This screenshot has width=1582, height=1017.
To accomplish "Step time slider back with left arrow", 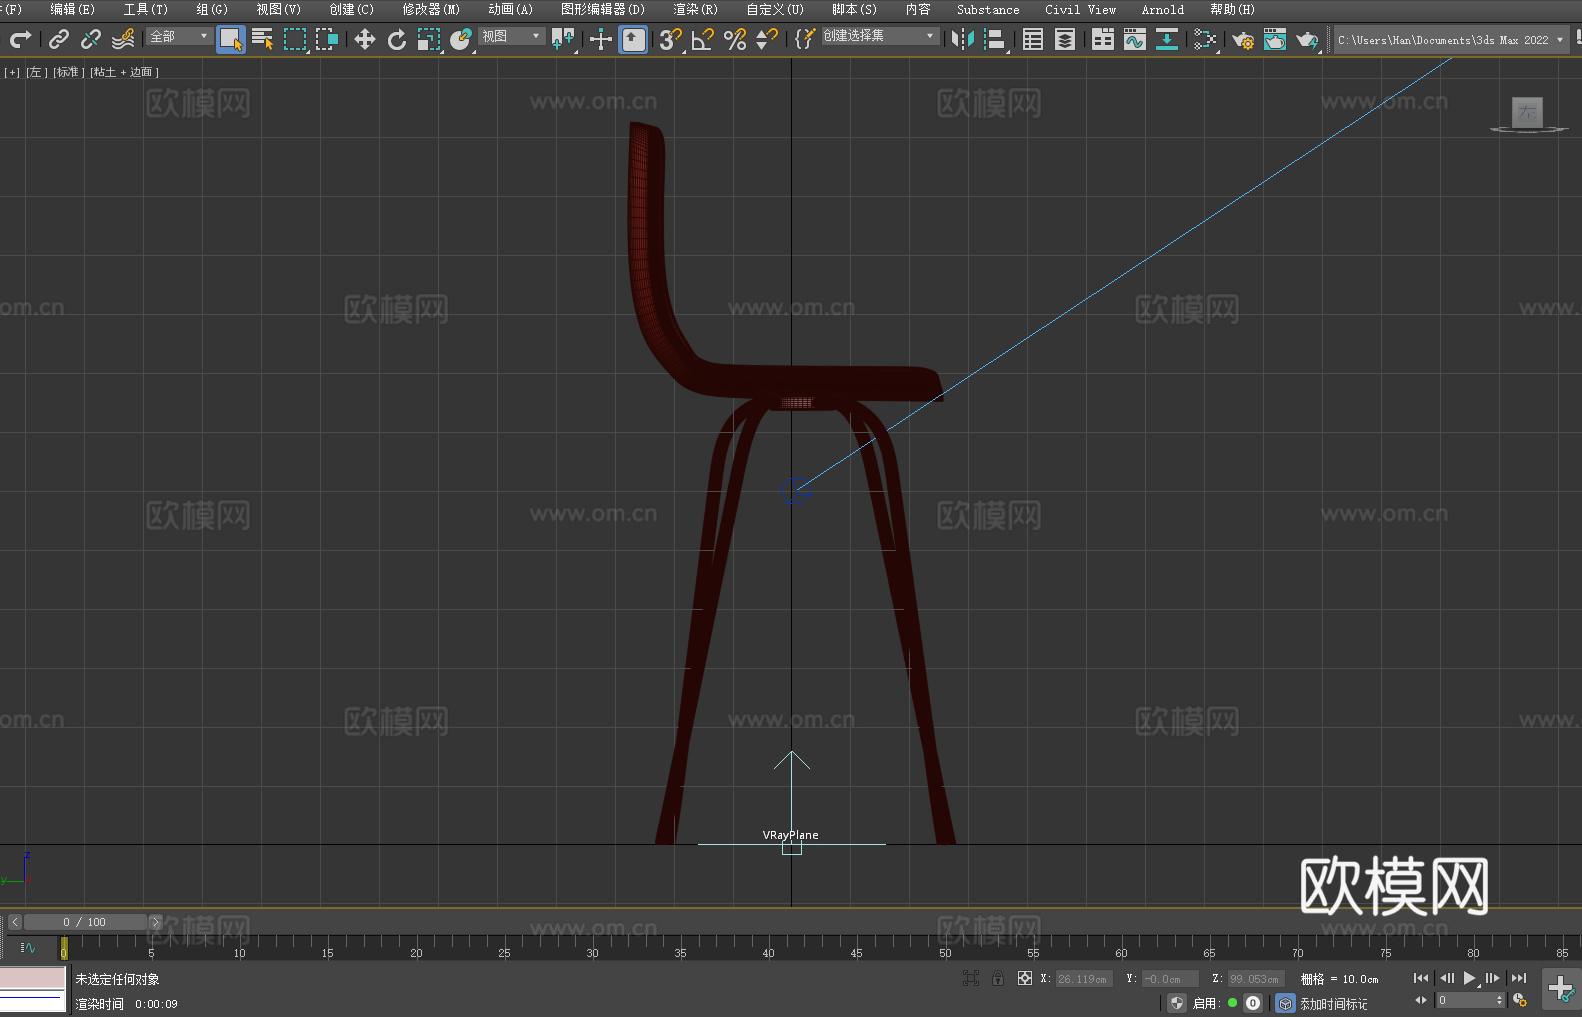I will 15,922.
